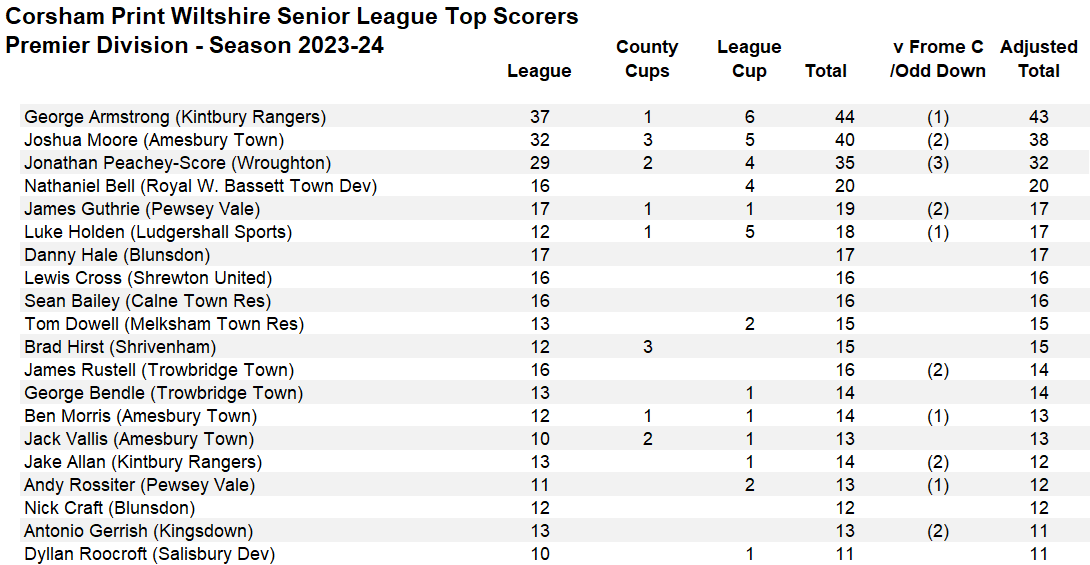Select the v Frome C /Odd Down header

pyautogui.click(x=937, y=59)
